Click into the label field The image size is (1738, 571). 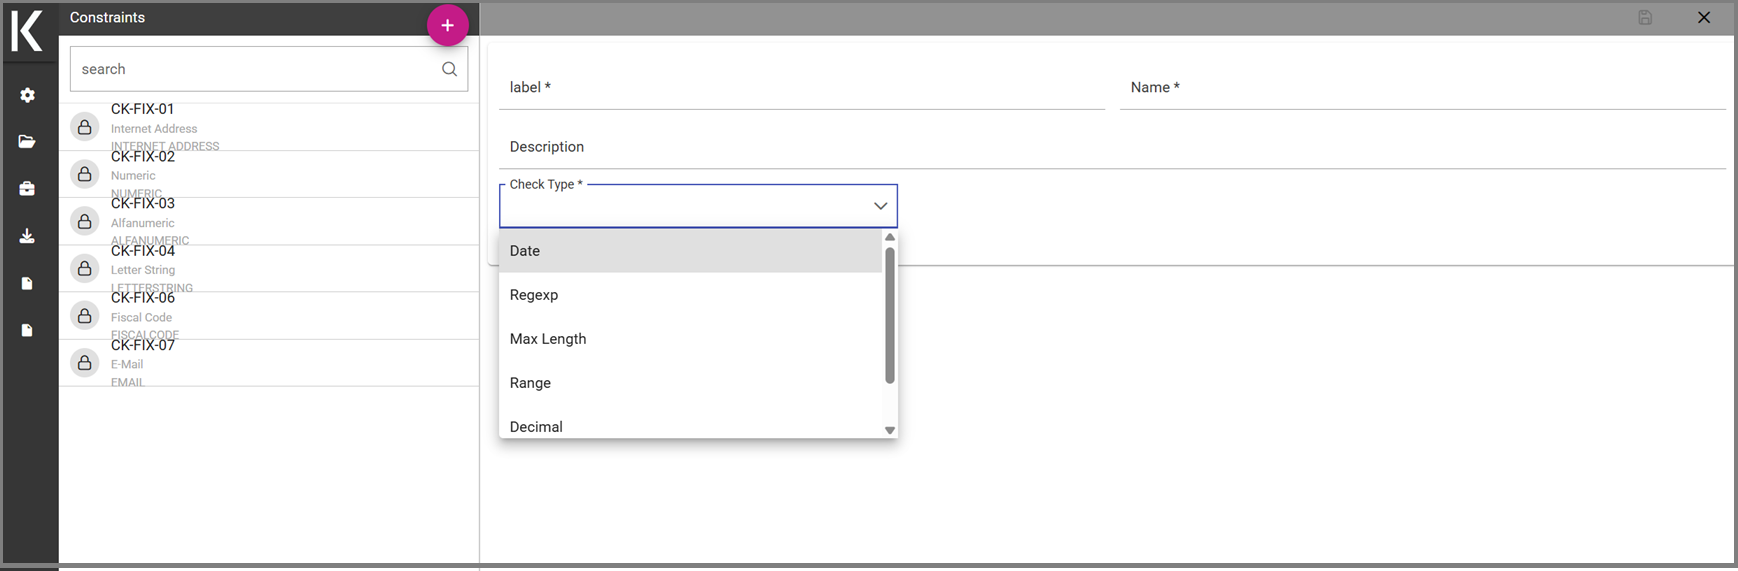(x=802, y=88)
